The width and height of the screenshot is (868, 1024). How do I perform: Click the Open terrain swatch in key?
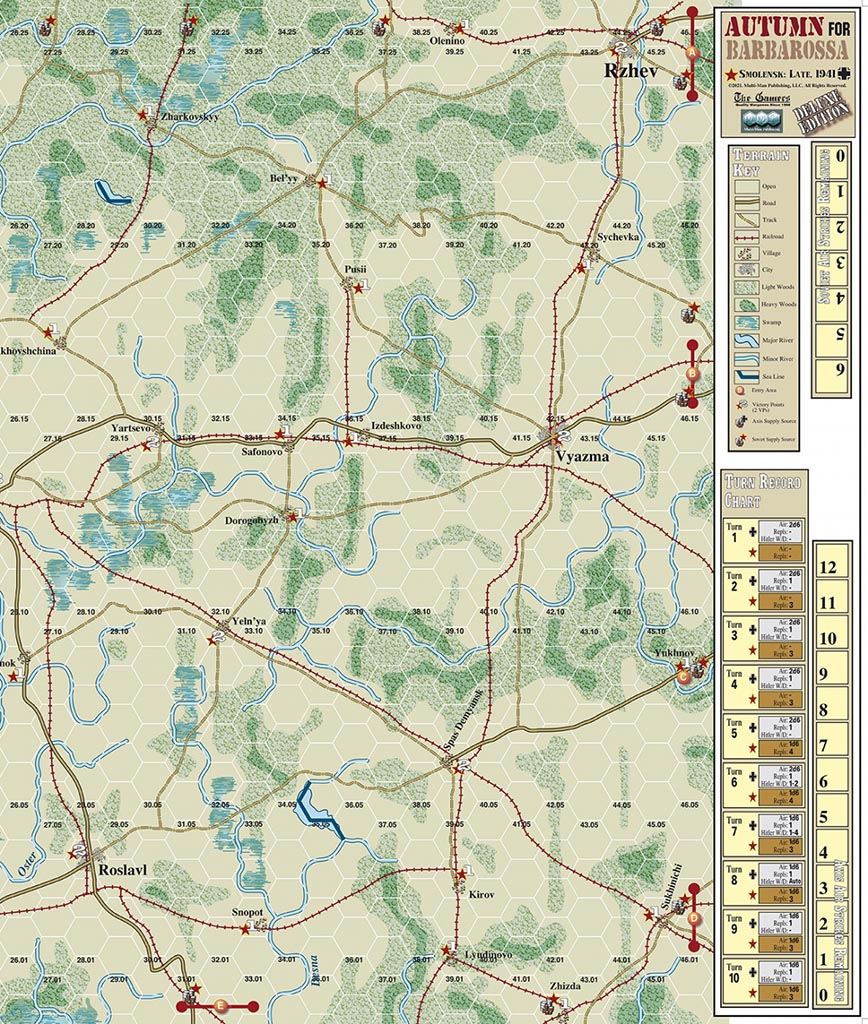tap(745, 186)
